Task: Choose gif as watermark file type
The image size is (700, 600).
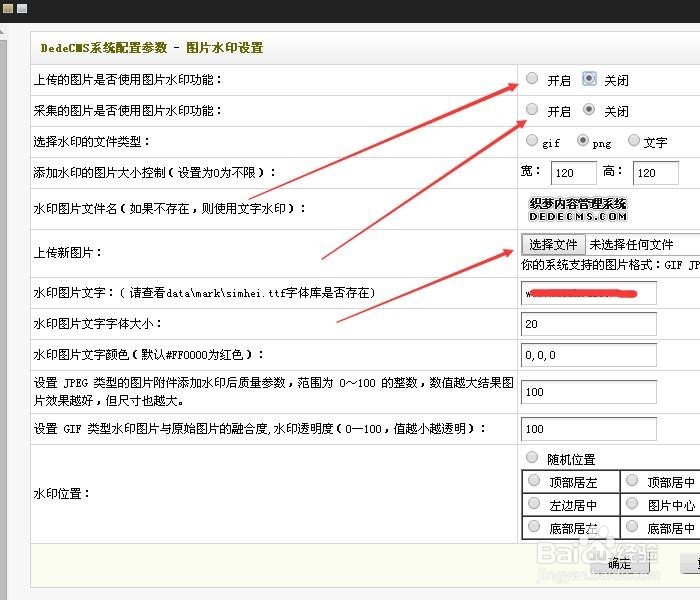Action: (x=532, y=140)
